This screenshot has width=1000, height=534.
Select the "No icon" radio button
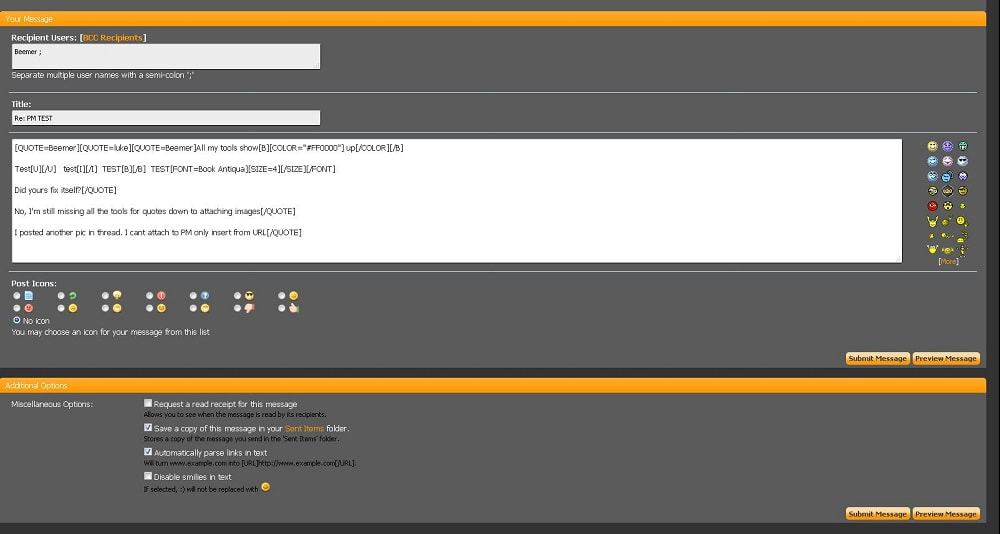17,320
